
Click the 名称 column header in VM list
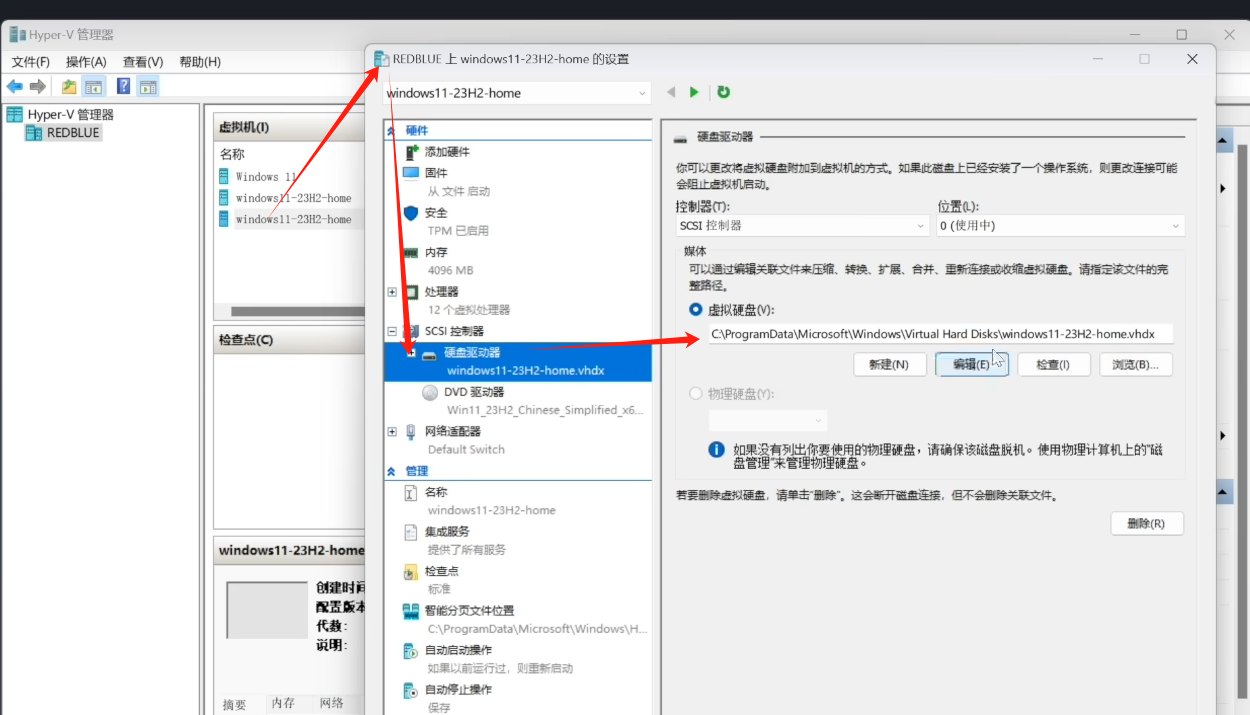point(232,154)
